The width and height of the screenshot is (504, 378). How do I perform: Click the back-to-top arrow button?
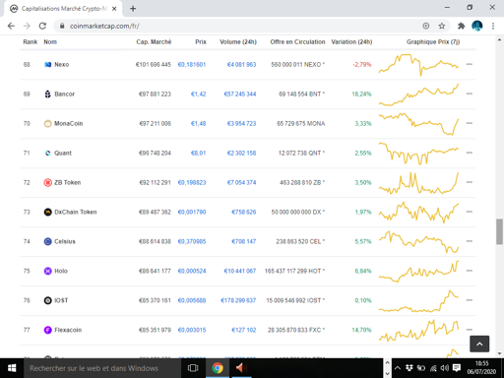point(479,344)
